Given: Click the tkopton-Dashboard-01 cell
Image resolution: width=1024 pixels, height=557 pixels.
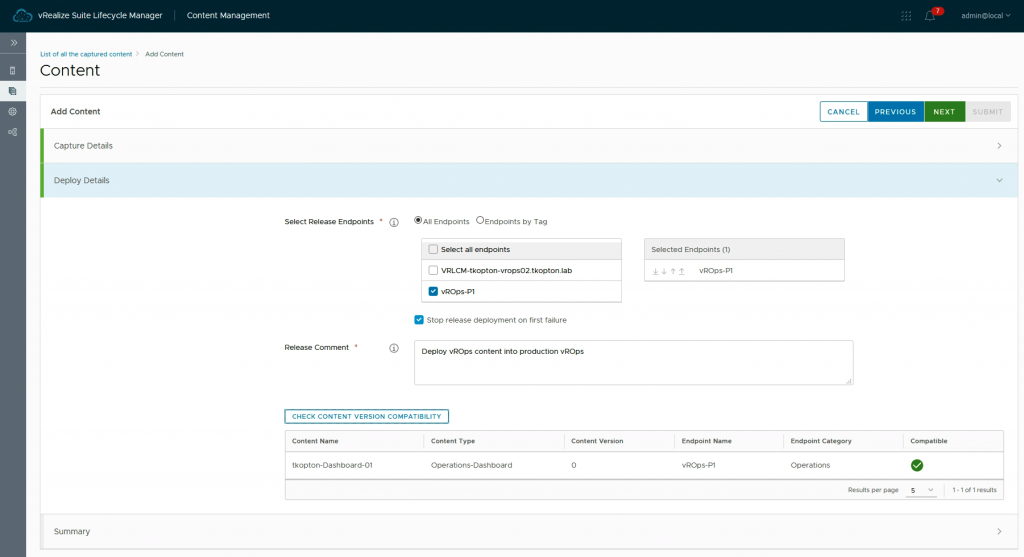Looking at the screenshot, I should [x=332, y=465].
